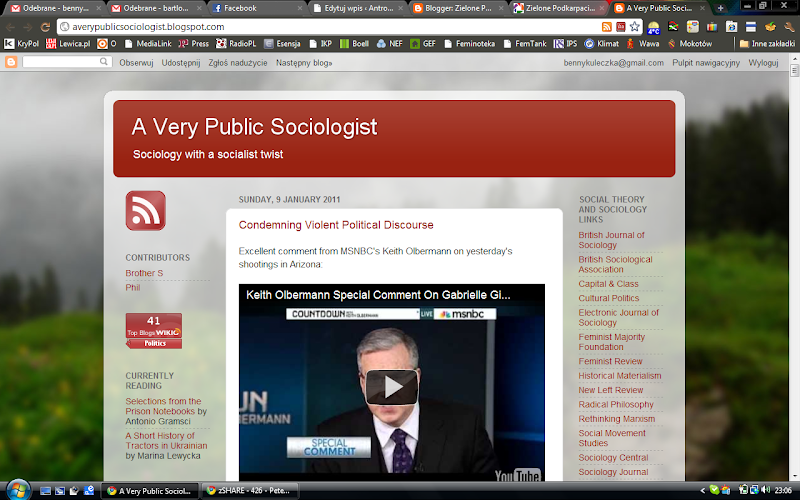Screen dimensions: 800x500
Task: Click the A Very Public Sociologist blog title
Action: tap(254, 127)
